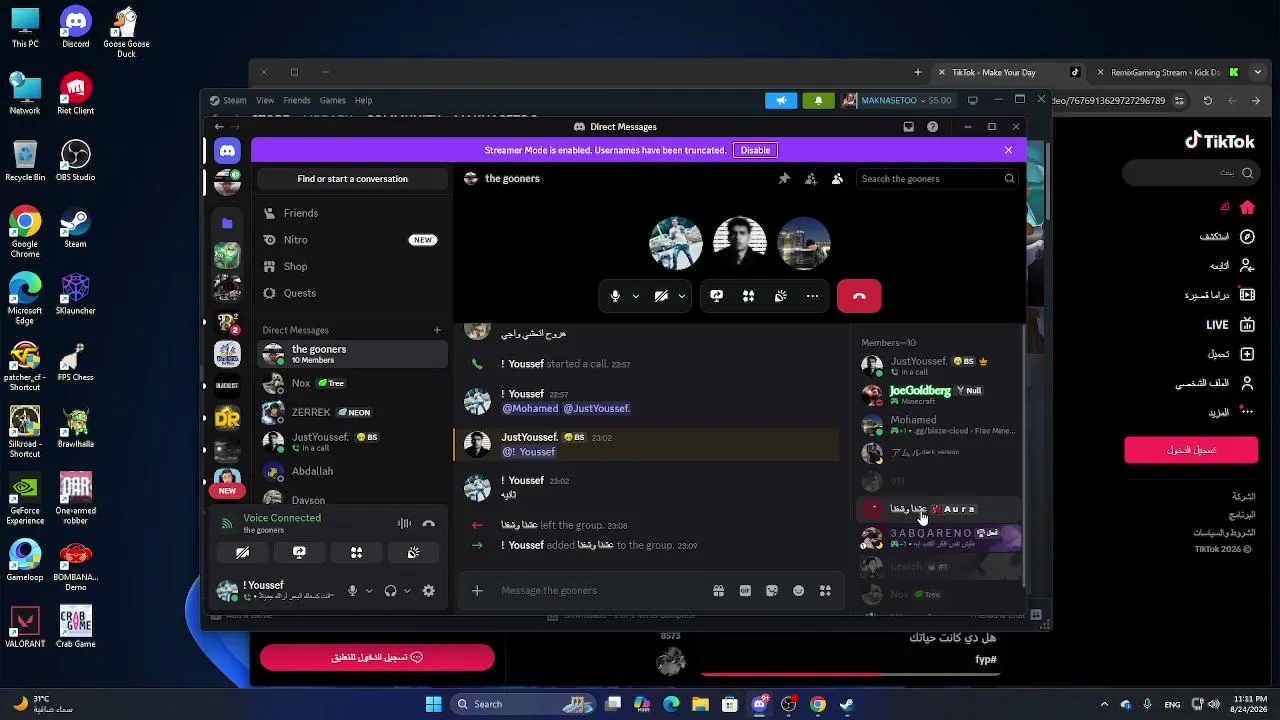The image size is (1280, 720).
Task: Share your screen in the call controls
Action: coord(716,296)
